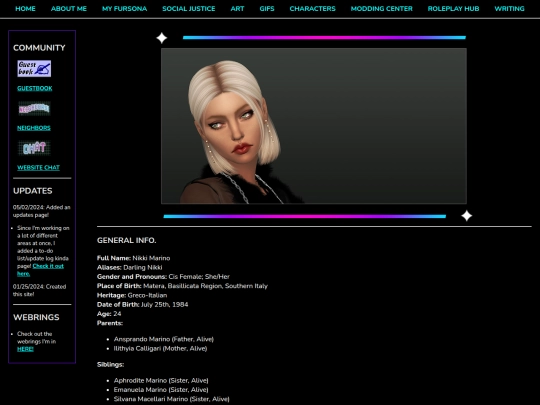Viewport: 540px width, 405px height.
Task: Click 'Aphrodite Marino (Sister, Alive)'
Action: 161,381
